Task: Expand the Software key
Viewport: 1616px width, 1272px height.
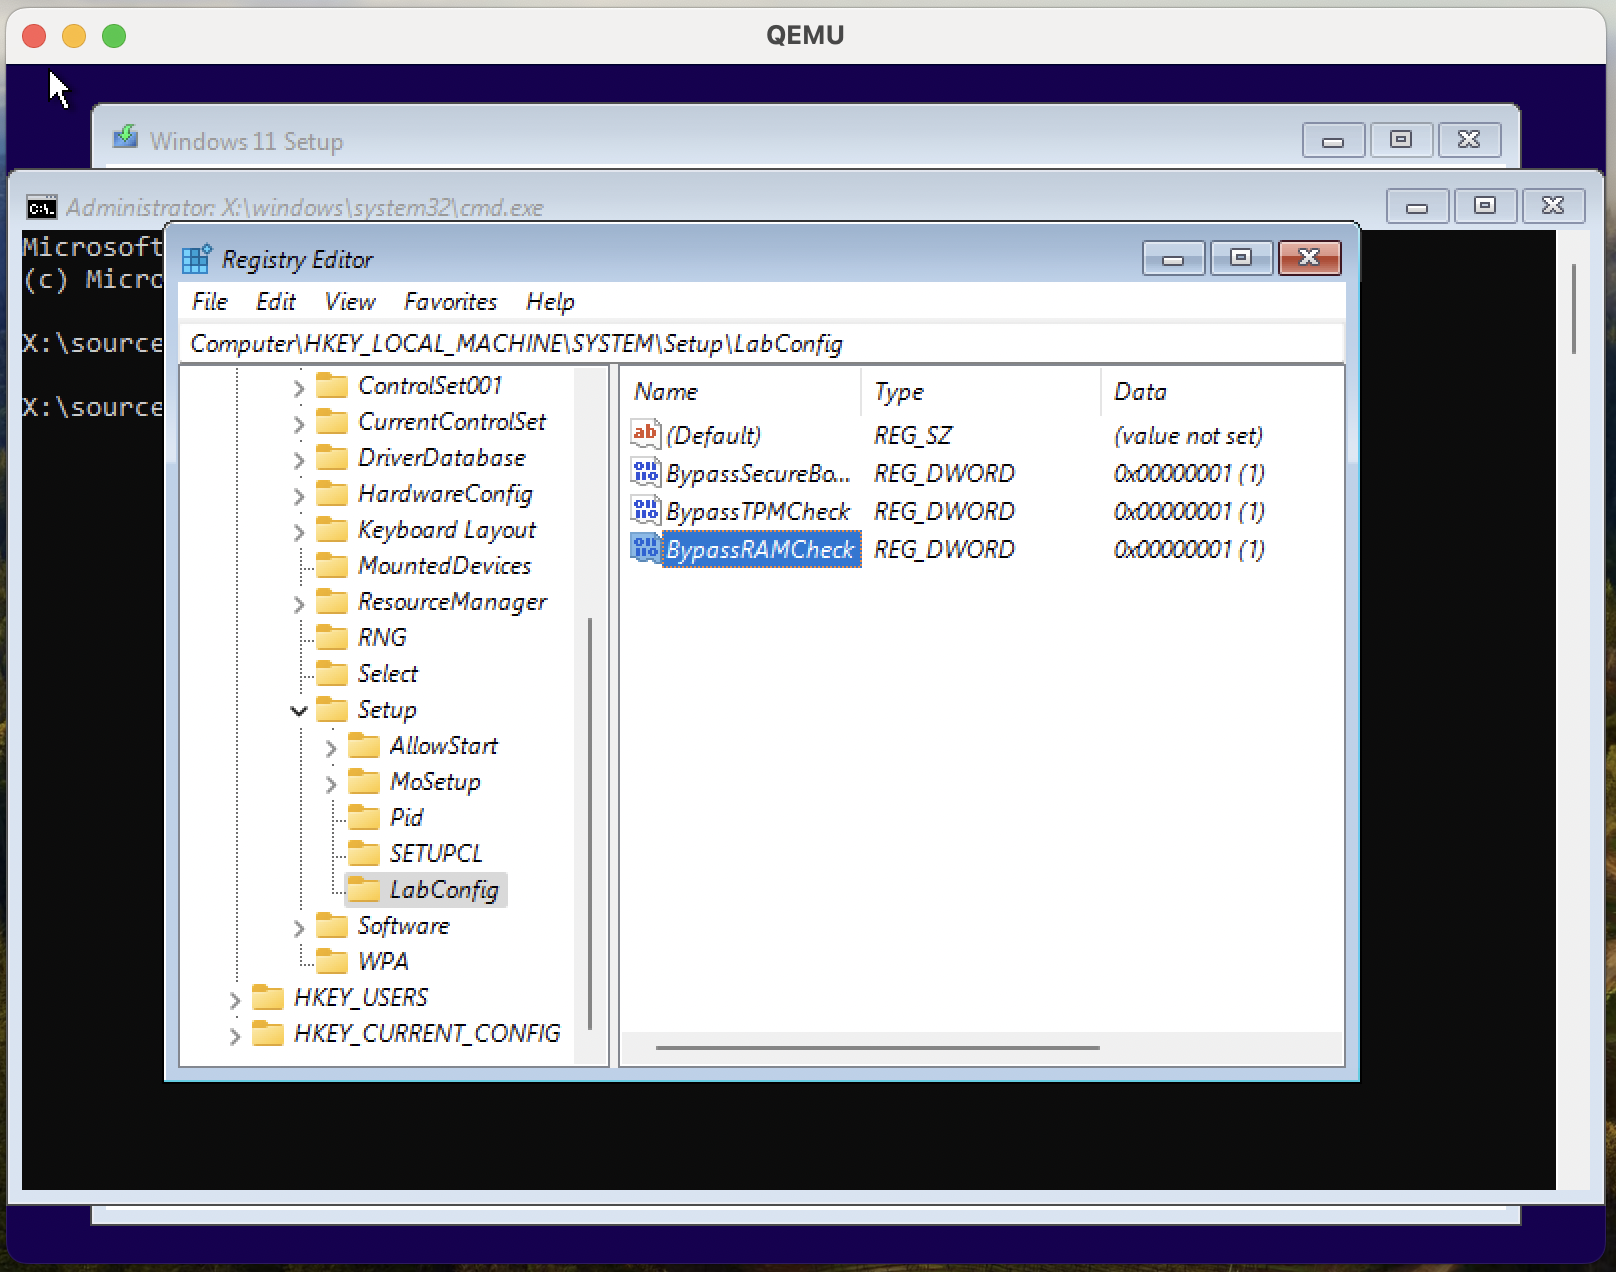Action: [299, 928]
